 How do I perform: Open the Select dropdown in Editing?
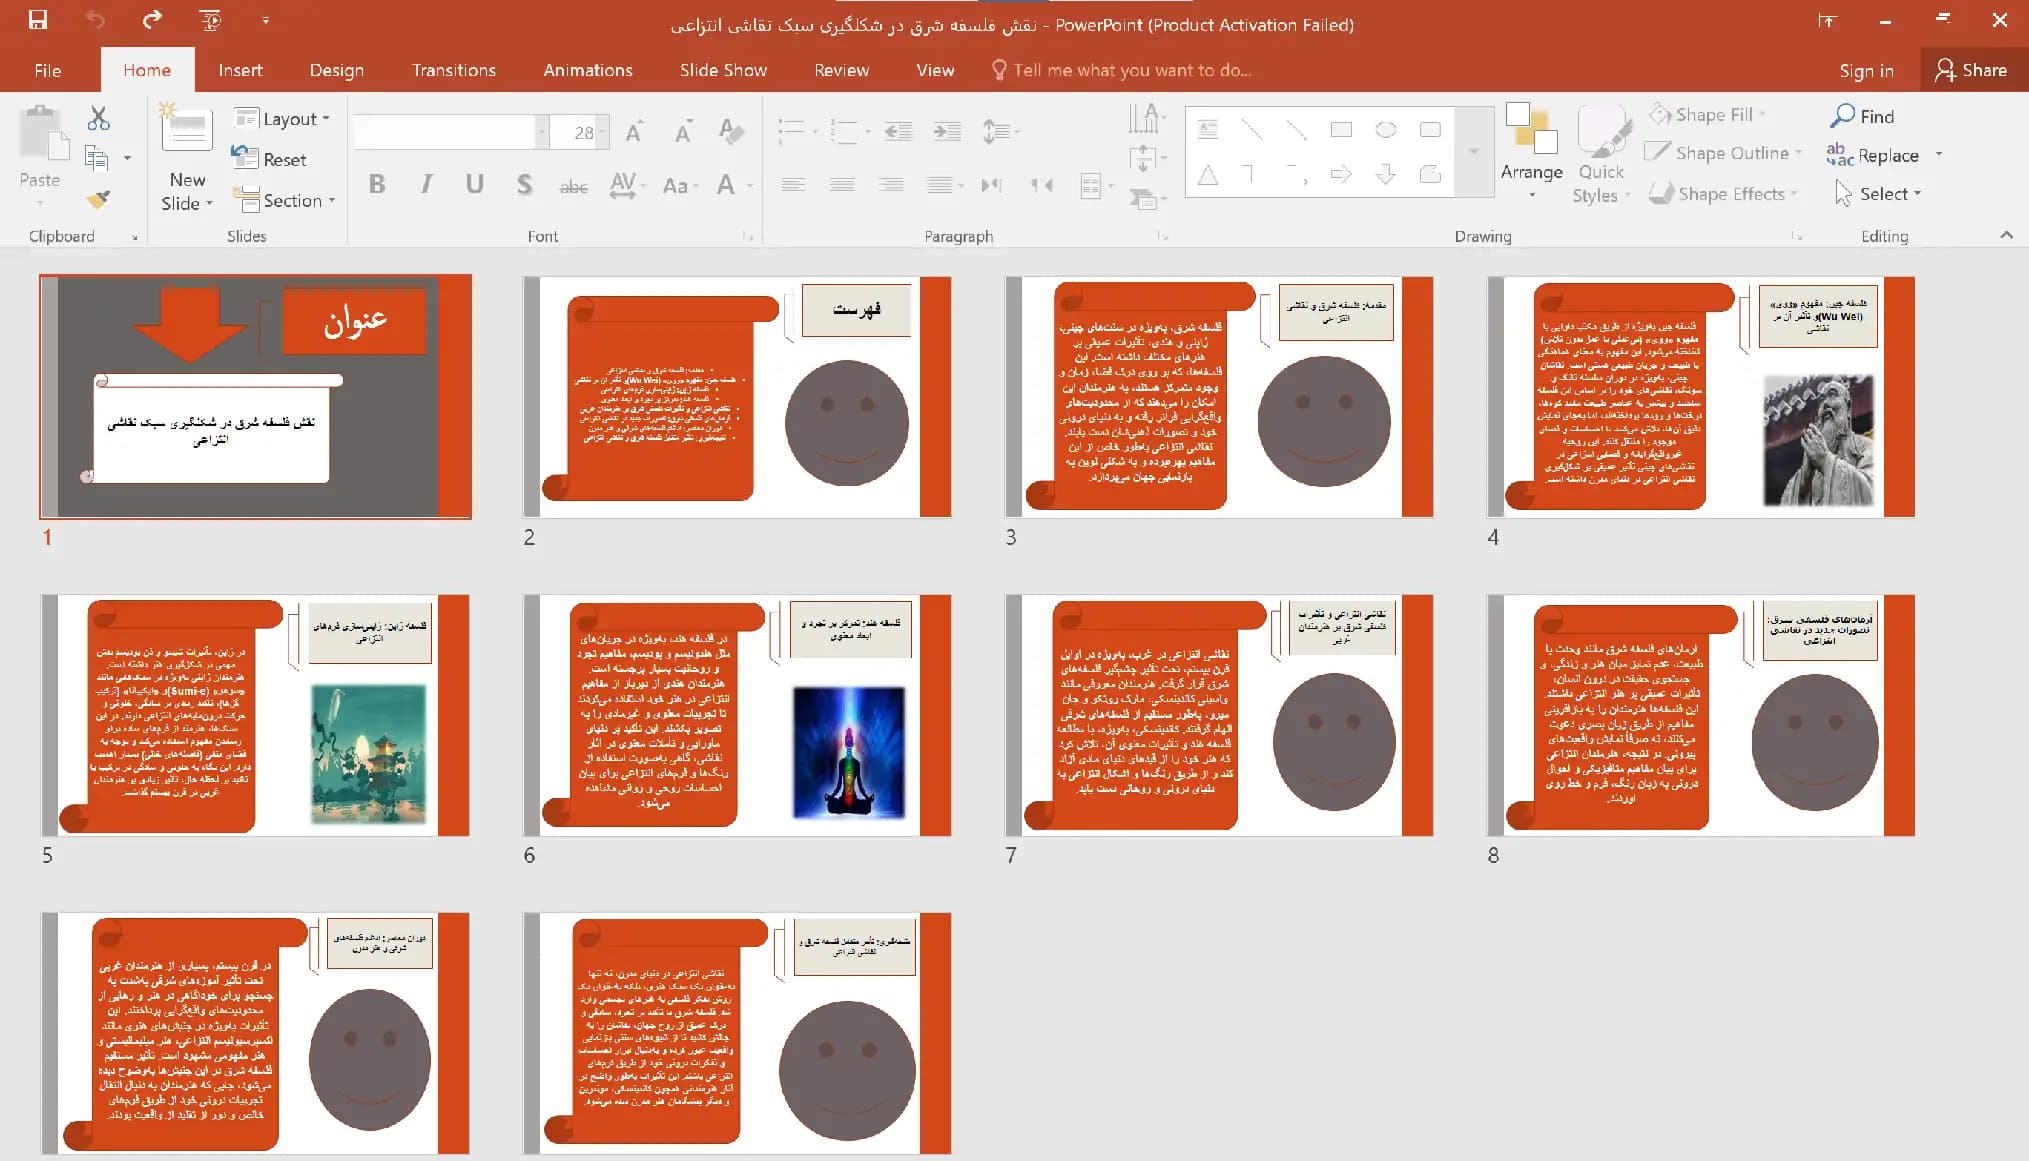[x=1878, y=194]
